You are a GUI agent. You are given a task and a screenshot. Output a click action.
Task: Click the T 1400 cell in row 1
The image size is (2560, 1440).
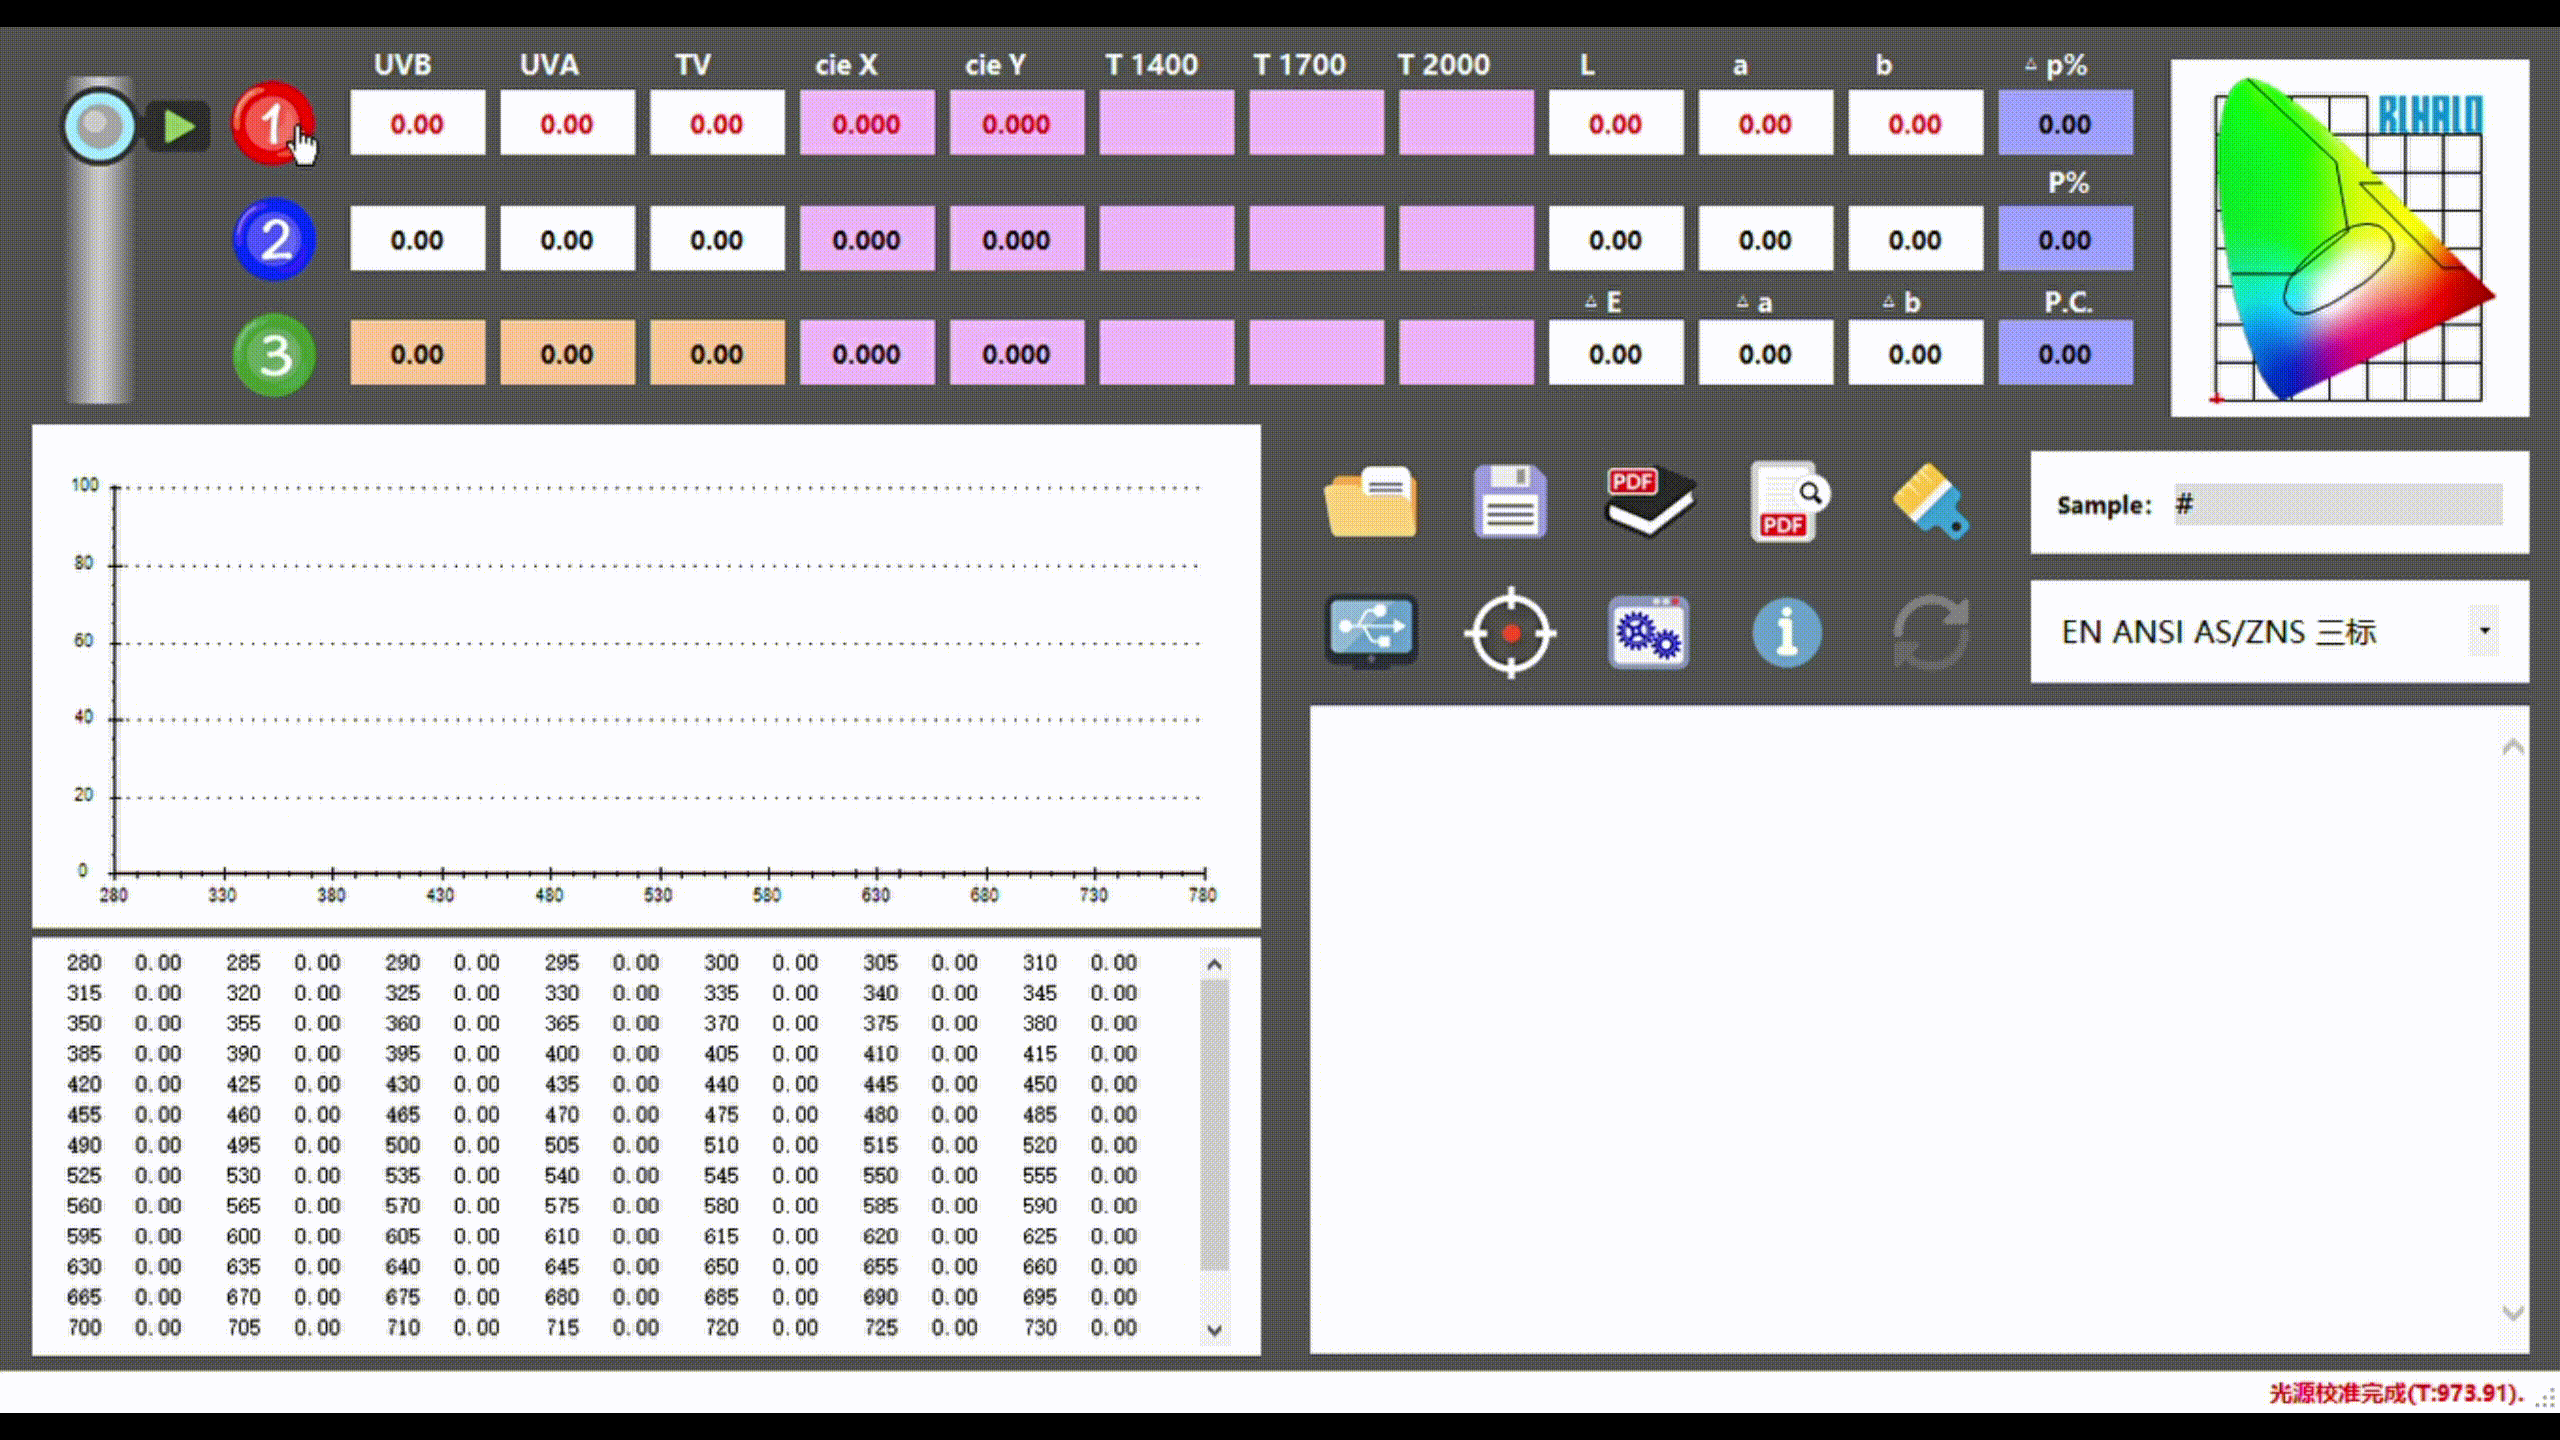pyautogui.click(x=1167, y=123)
